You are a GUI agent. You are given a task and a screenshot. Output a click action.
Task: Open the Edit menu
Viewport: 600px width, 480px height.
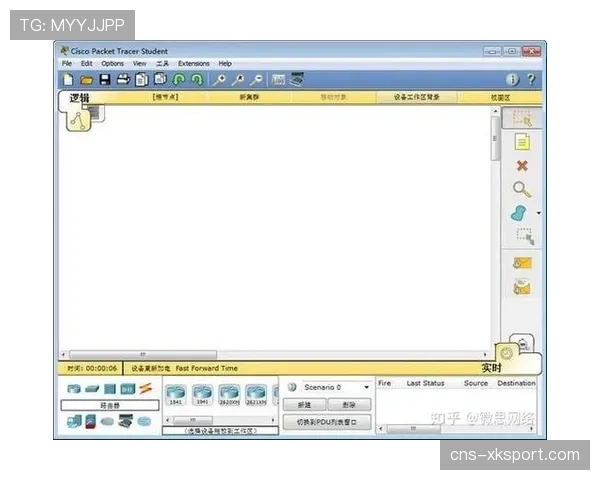coord(86,64)
